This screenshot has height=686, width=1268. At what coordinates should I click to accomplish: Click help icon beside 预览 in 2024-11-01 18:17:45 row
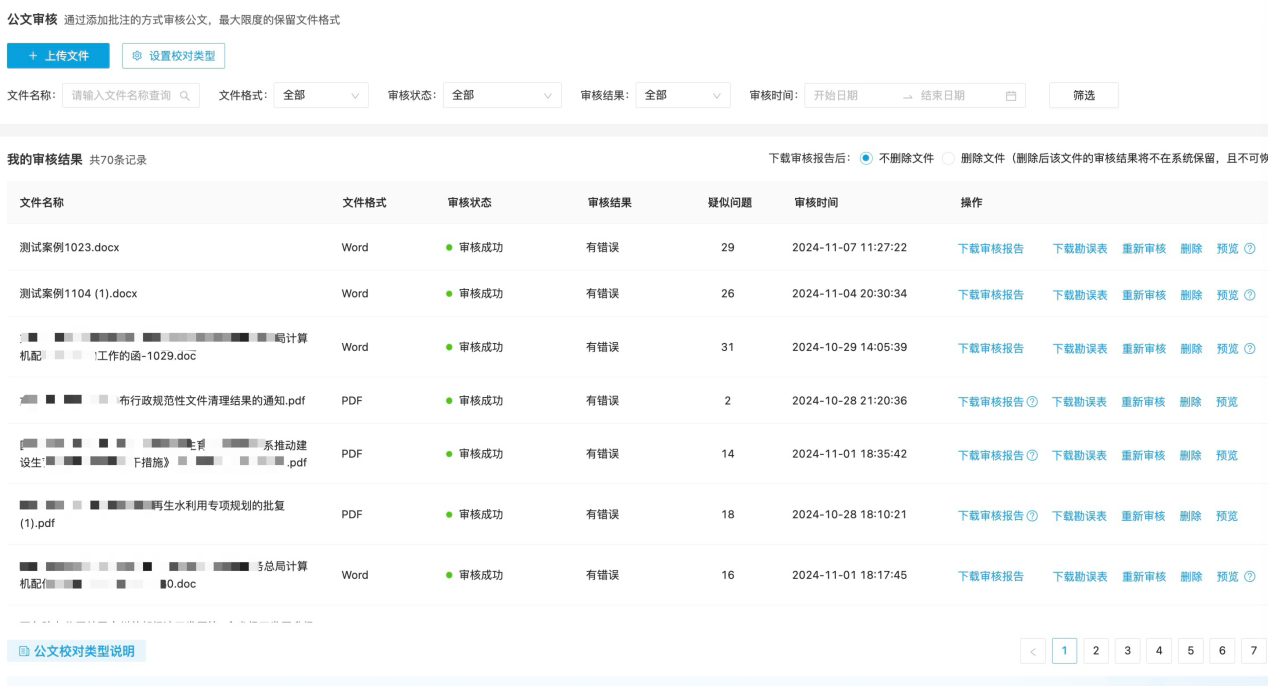click(x=1250, y=576)
